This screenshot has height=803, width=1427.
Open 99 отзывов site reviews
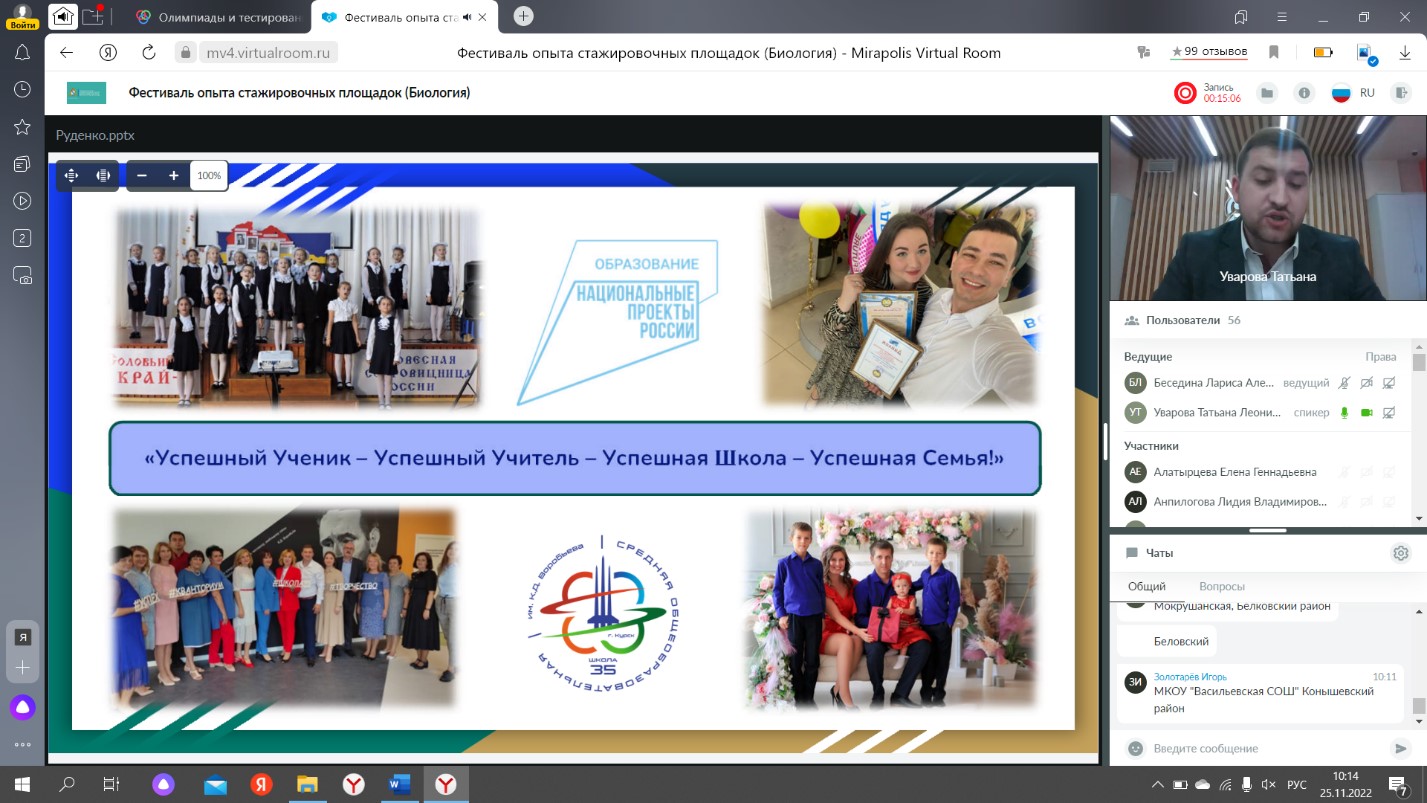pos(1209,52)
